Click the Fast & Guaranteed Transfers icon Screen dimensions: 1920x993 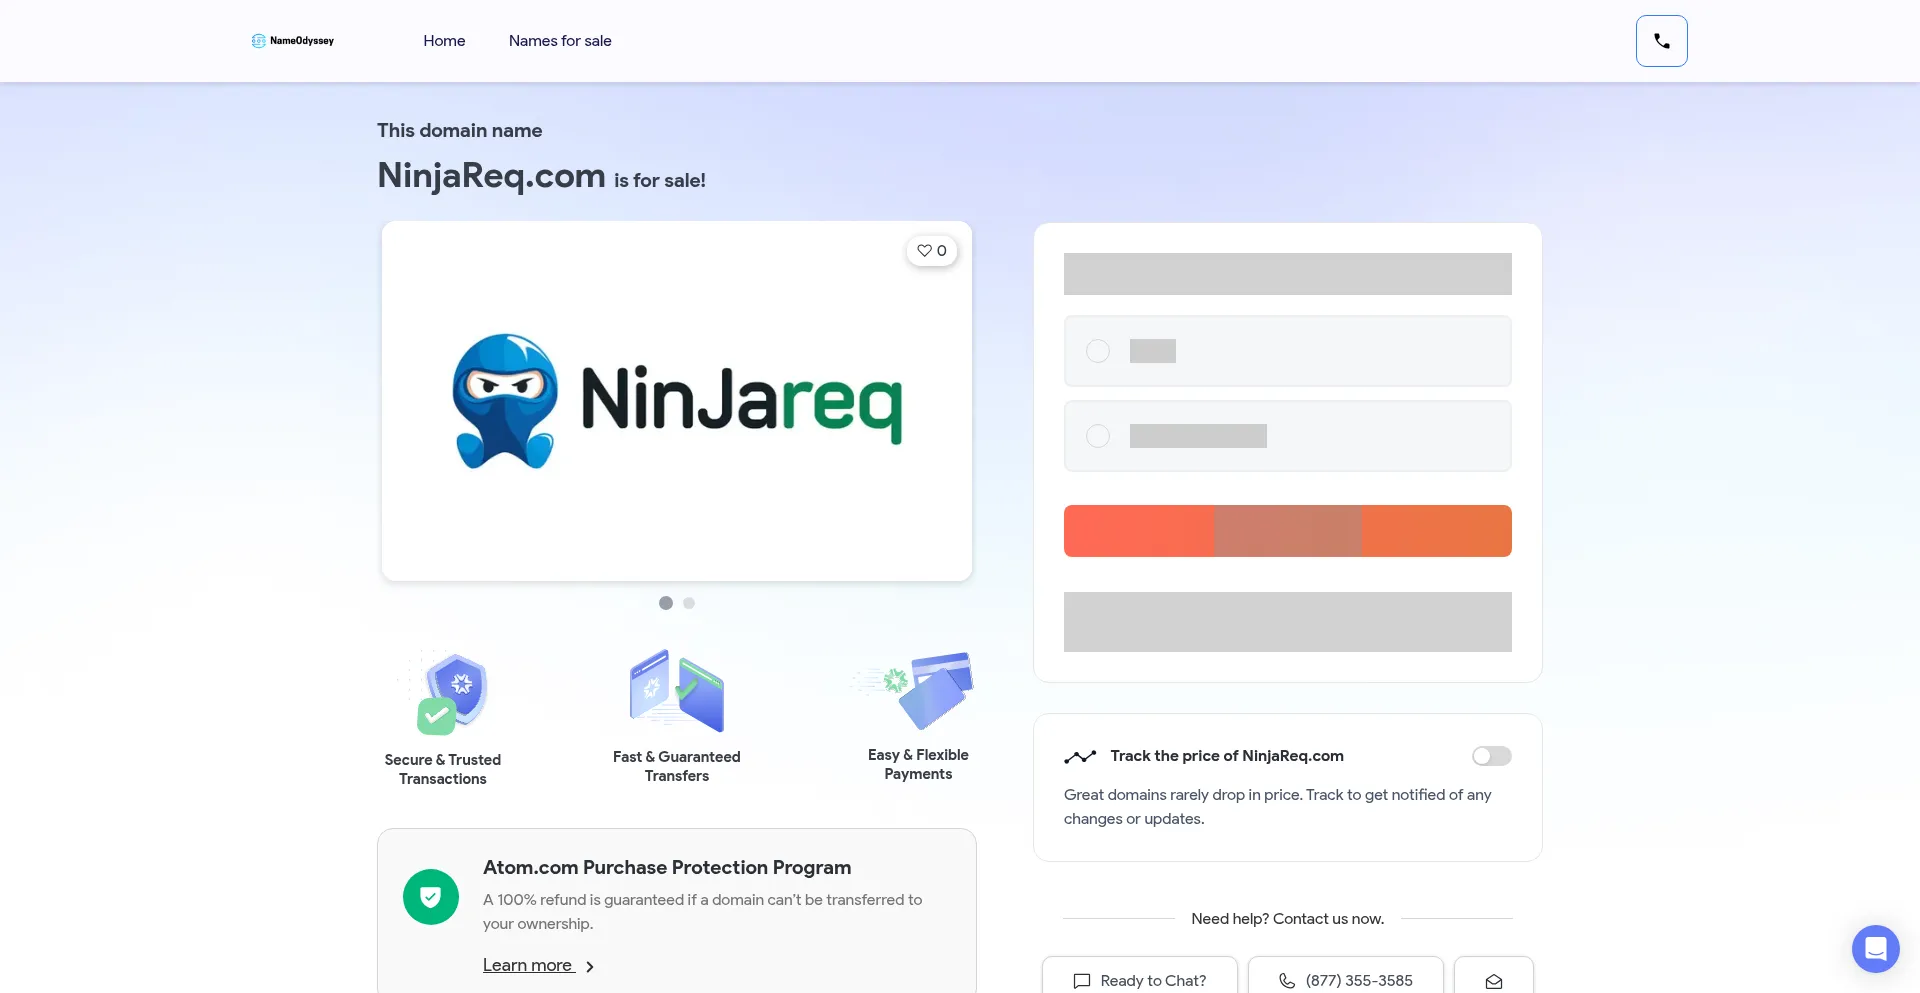677,691
